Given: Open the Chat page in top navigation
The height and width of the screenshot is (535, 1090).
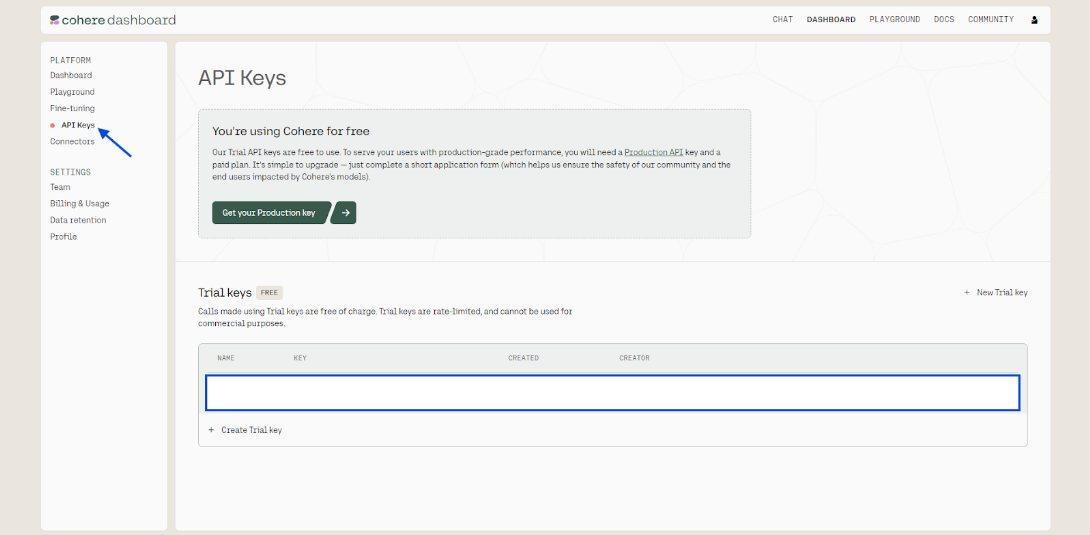Looking at the screenshot, I should (782, 20).
